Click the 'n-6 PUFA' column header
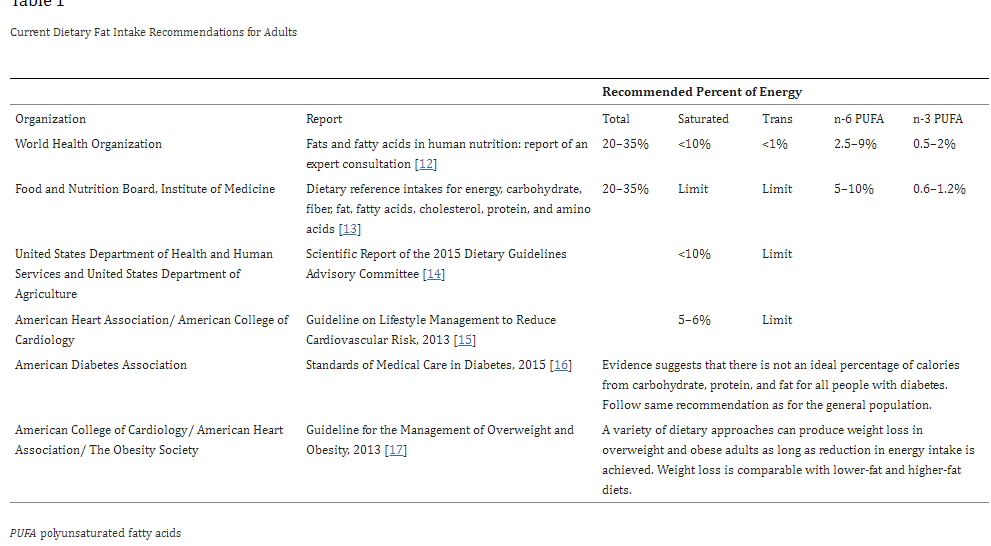The image size is (991, 546). click(x=858, y=119)
